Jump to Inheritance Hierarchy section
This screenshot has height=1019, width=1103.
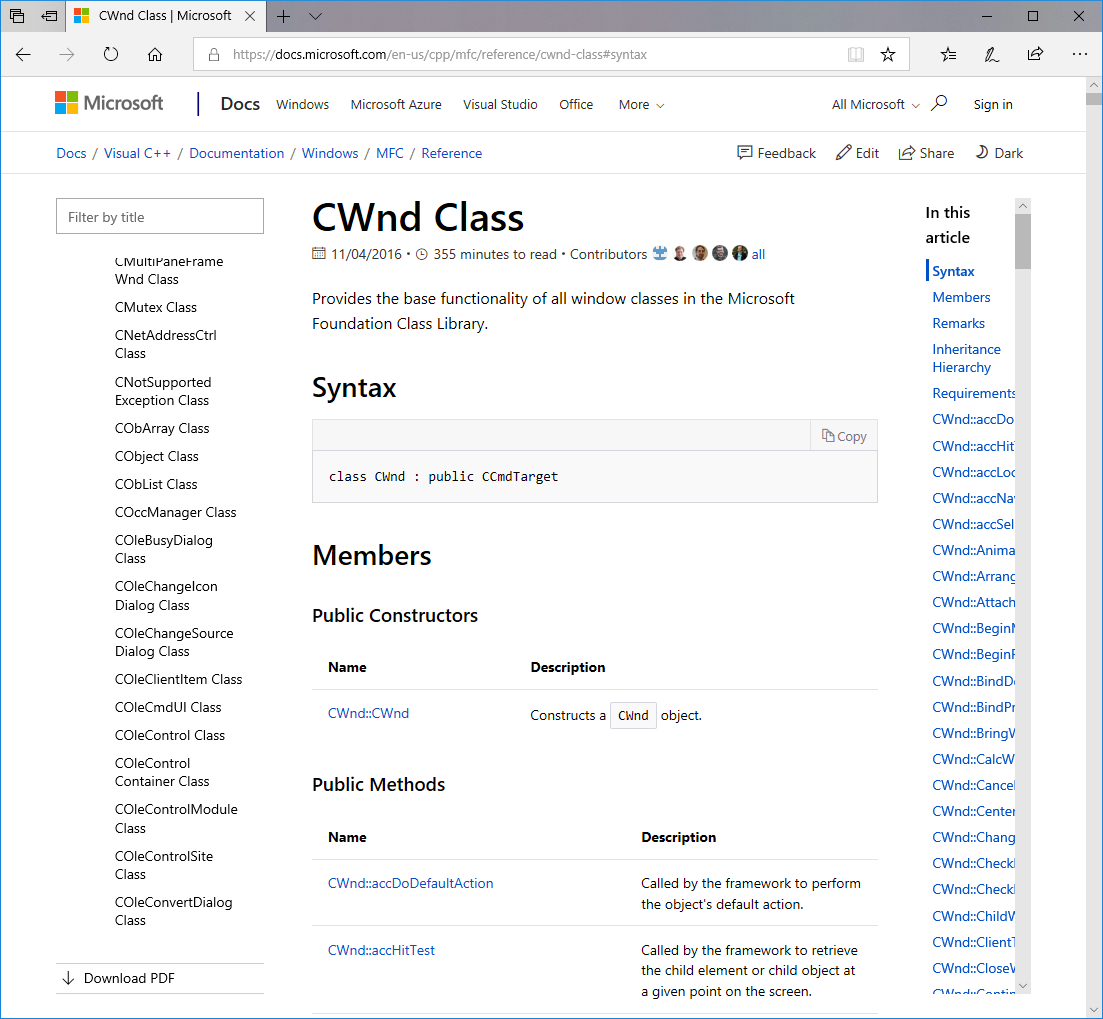point(966,358)
